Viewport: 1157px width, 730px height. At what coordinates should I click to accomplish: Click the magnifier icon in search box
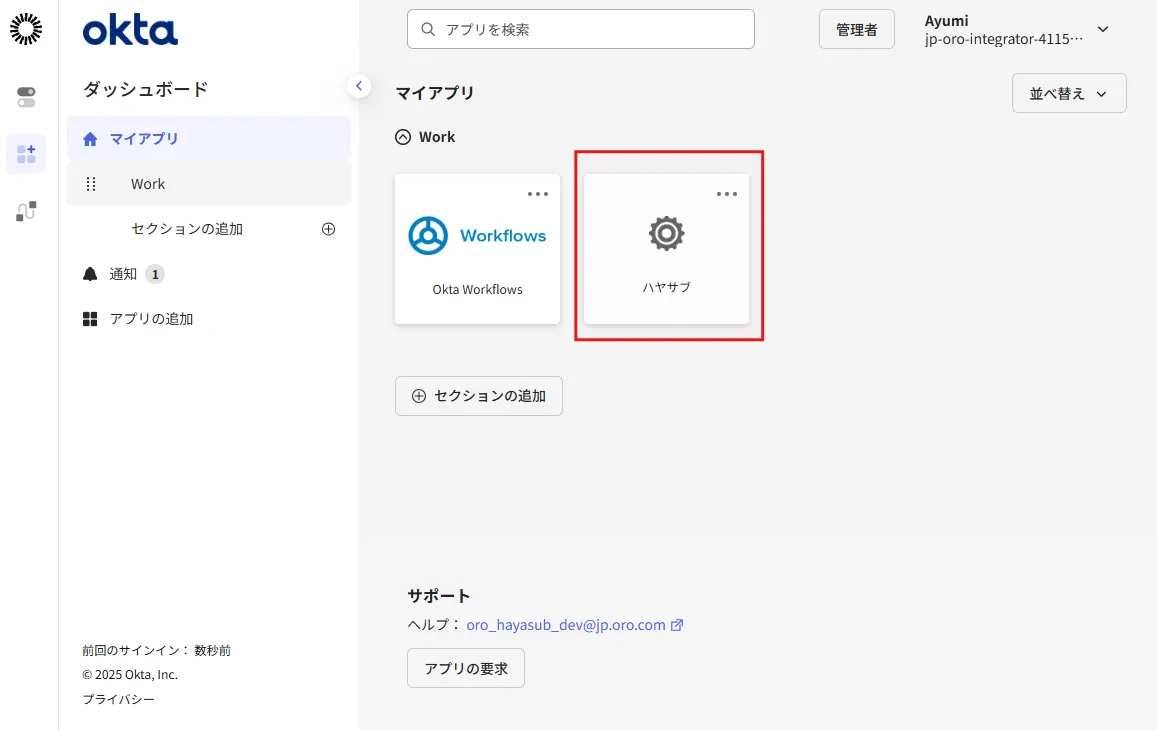tap(428, 30)
